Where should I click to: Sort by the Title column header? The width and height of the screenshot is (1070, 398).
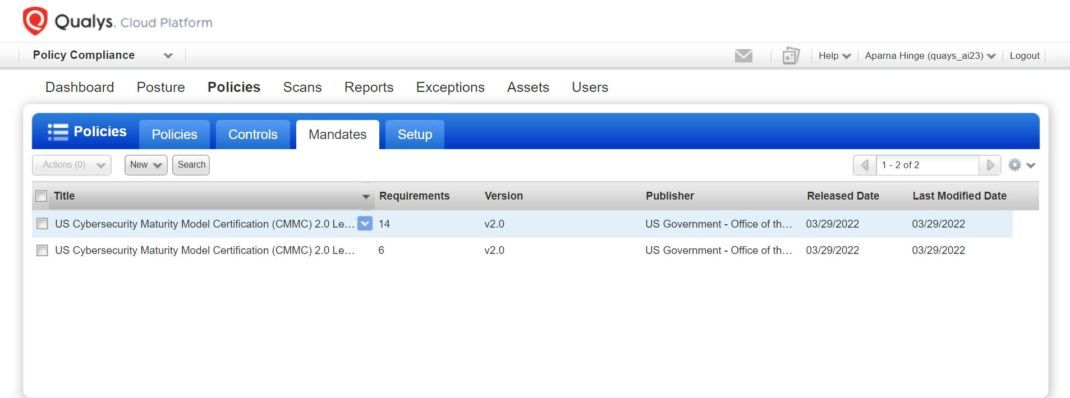(64, 196)
